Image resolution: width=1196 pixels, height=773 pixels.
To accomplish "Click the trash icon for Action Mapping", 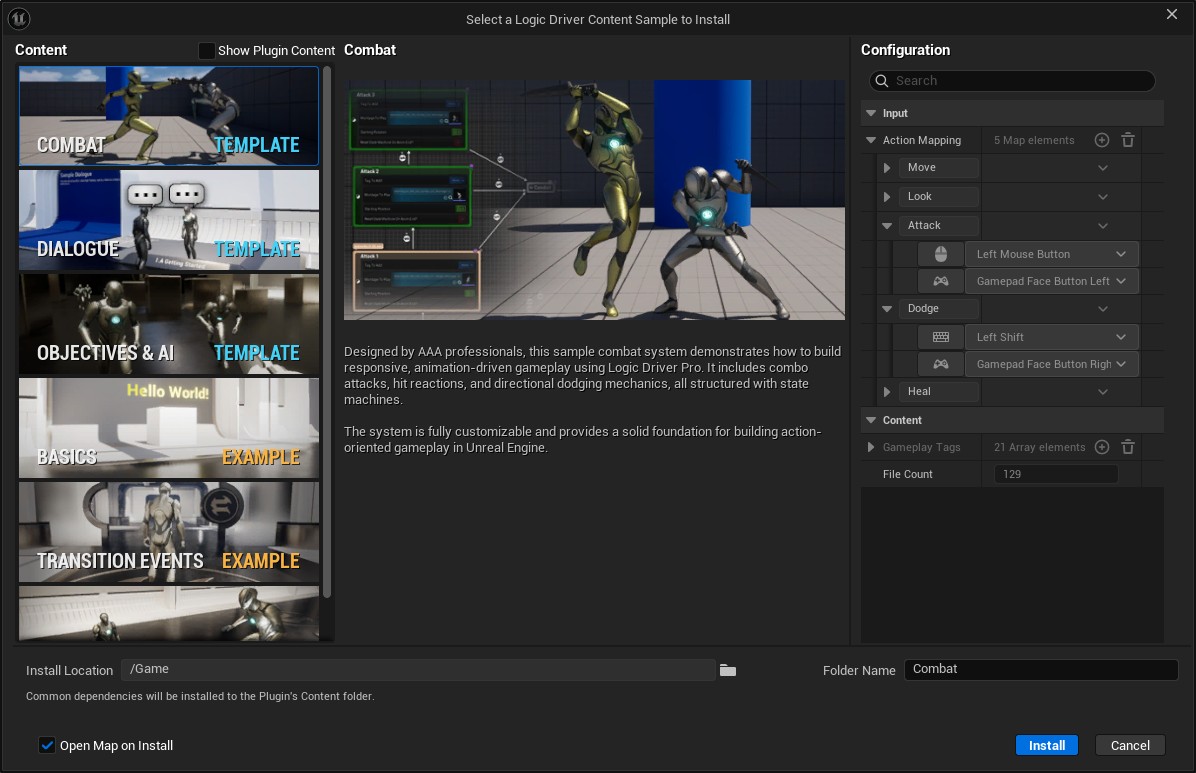I will click(1127, 140).
